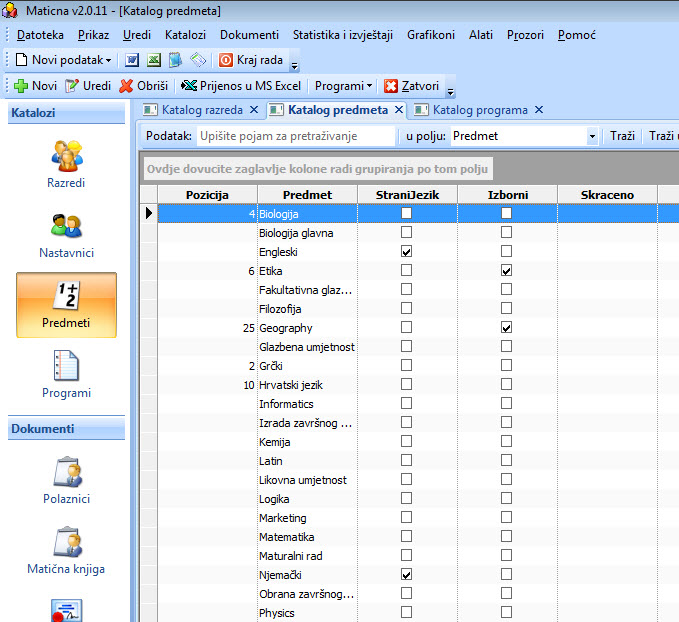
Task: Open the Nastavnici sidebar icon
Action: pyautogui.click(x=66, y=236)
